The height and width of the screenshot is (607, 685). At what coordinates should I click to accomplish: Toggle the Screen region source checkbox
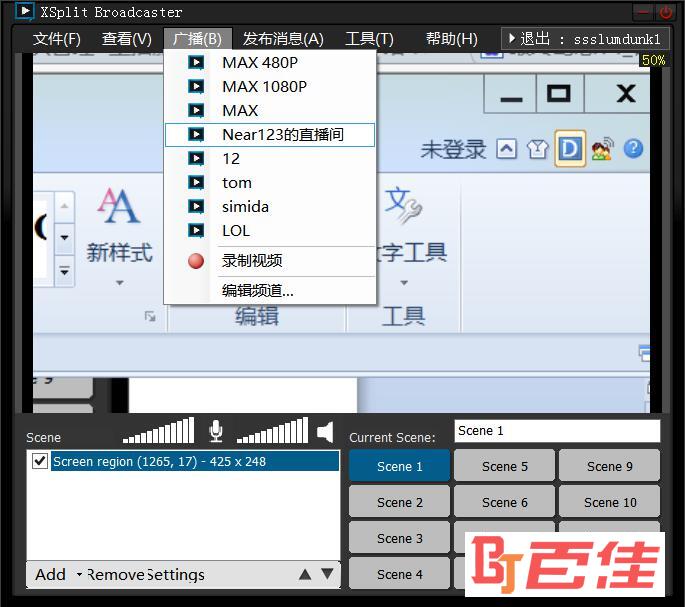pos(40,461)
